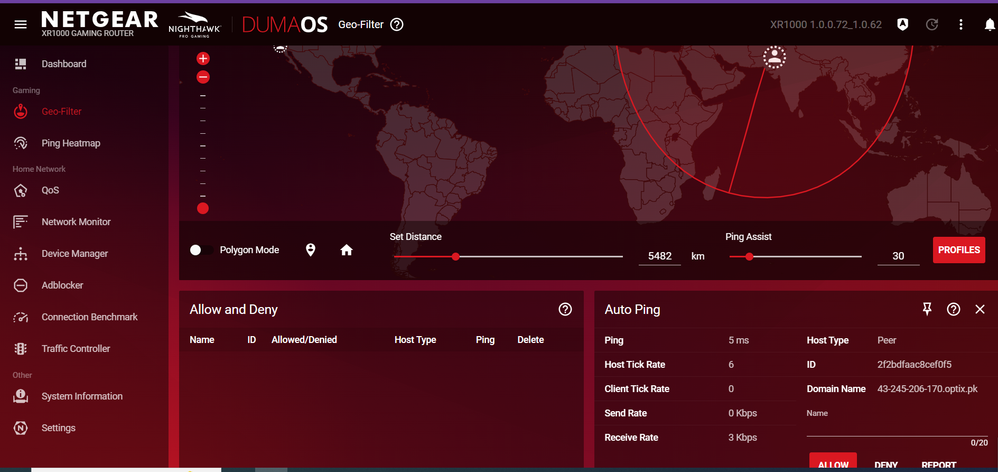Image resolution: width=998 pixels, height=472 pixels.
Task: Zoom out the map with minus button
Action: point(203,77)
